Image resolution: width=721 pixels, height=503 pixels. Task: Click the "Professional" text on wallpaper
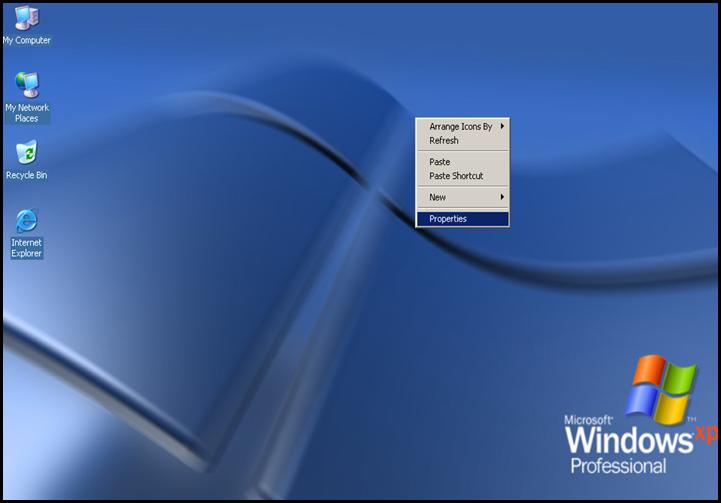(617, 466)
